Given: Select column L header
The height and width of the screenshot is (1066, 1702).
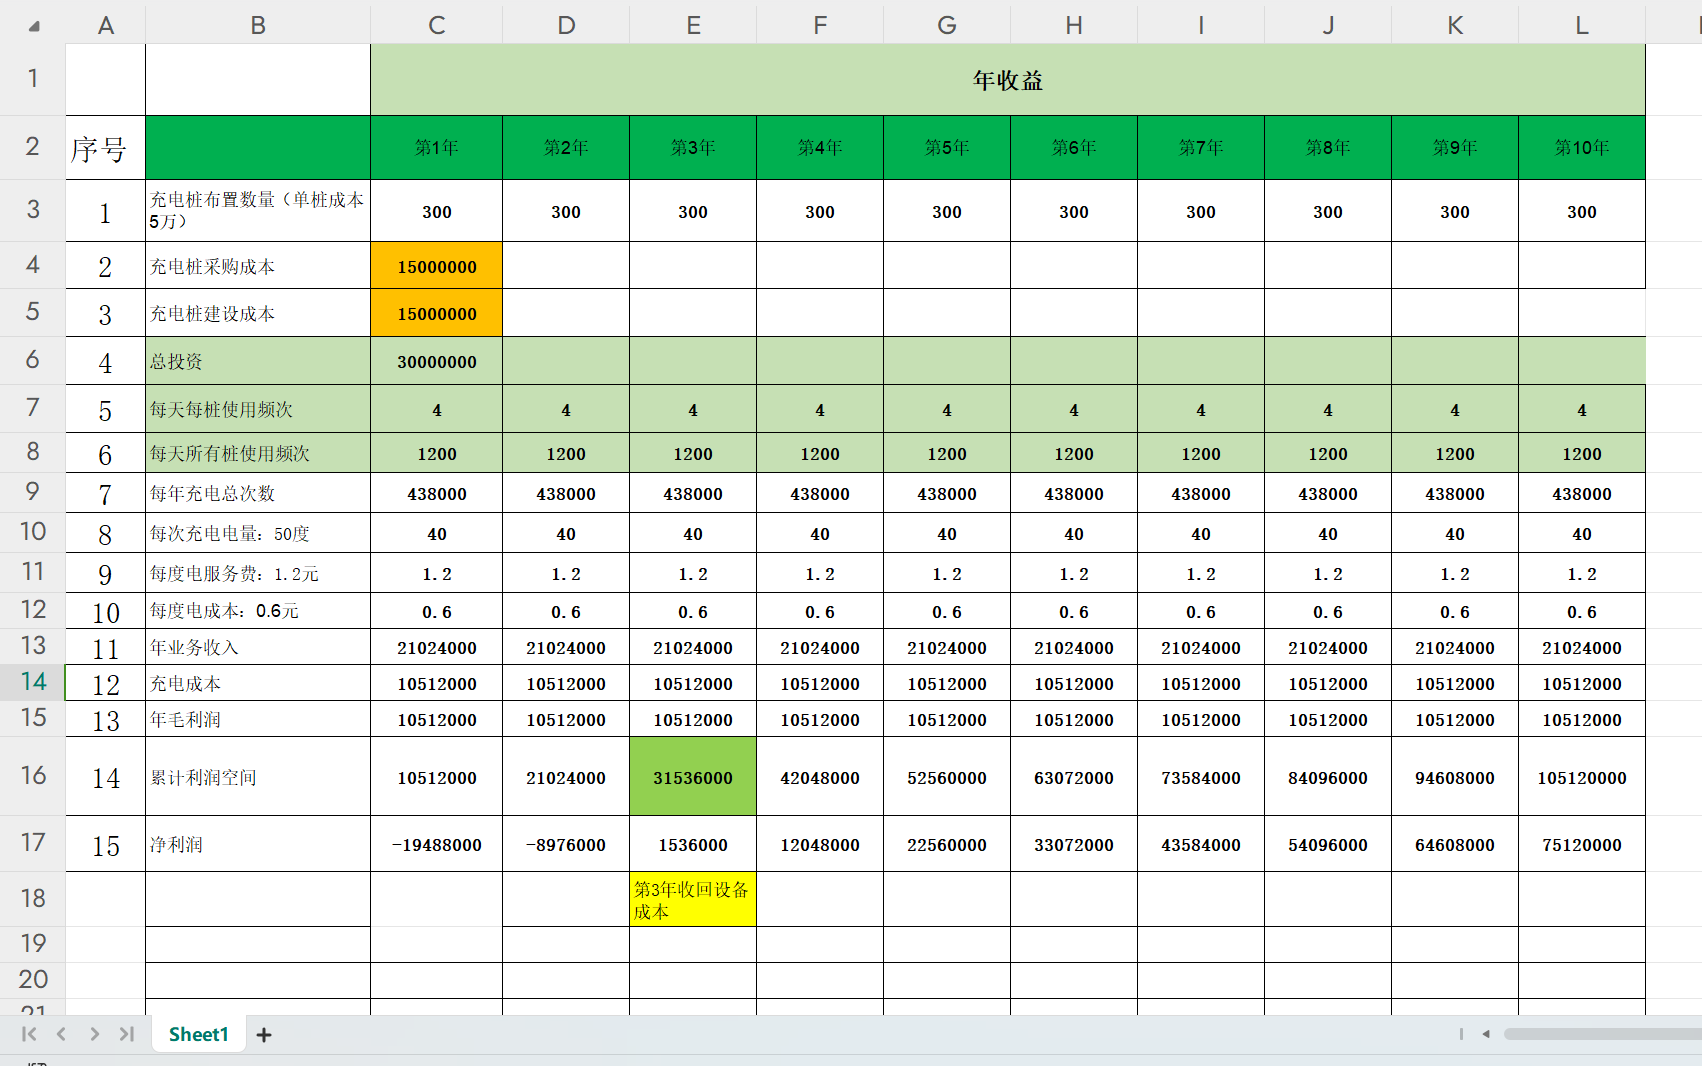Looking at the screenshot, I should tap(1582, 25).
